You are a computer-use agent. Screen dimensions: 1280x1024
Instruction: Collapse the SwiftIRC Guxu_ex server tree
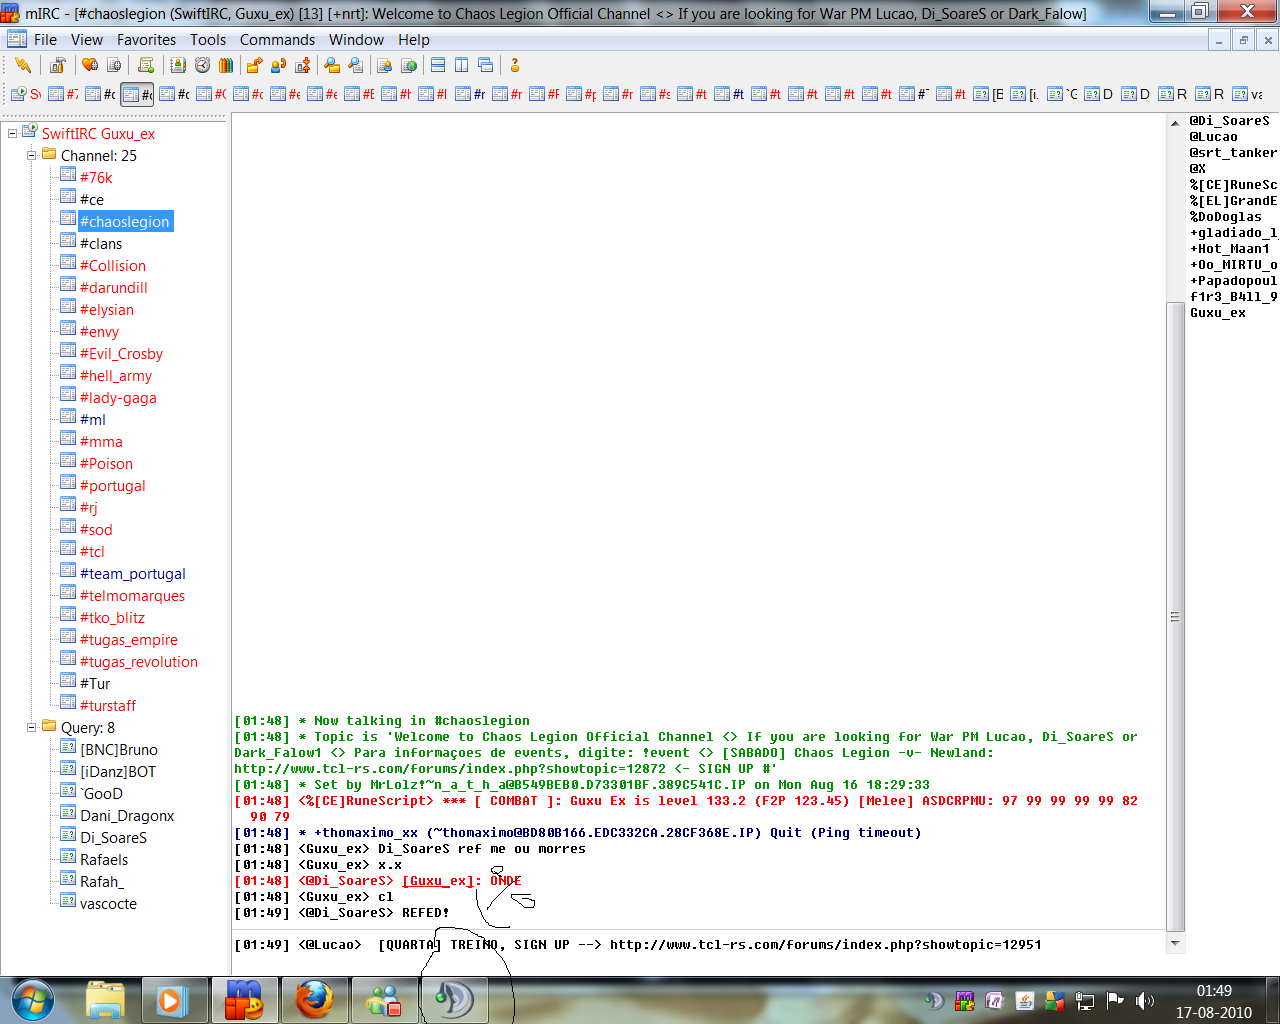pos(13,134)
